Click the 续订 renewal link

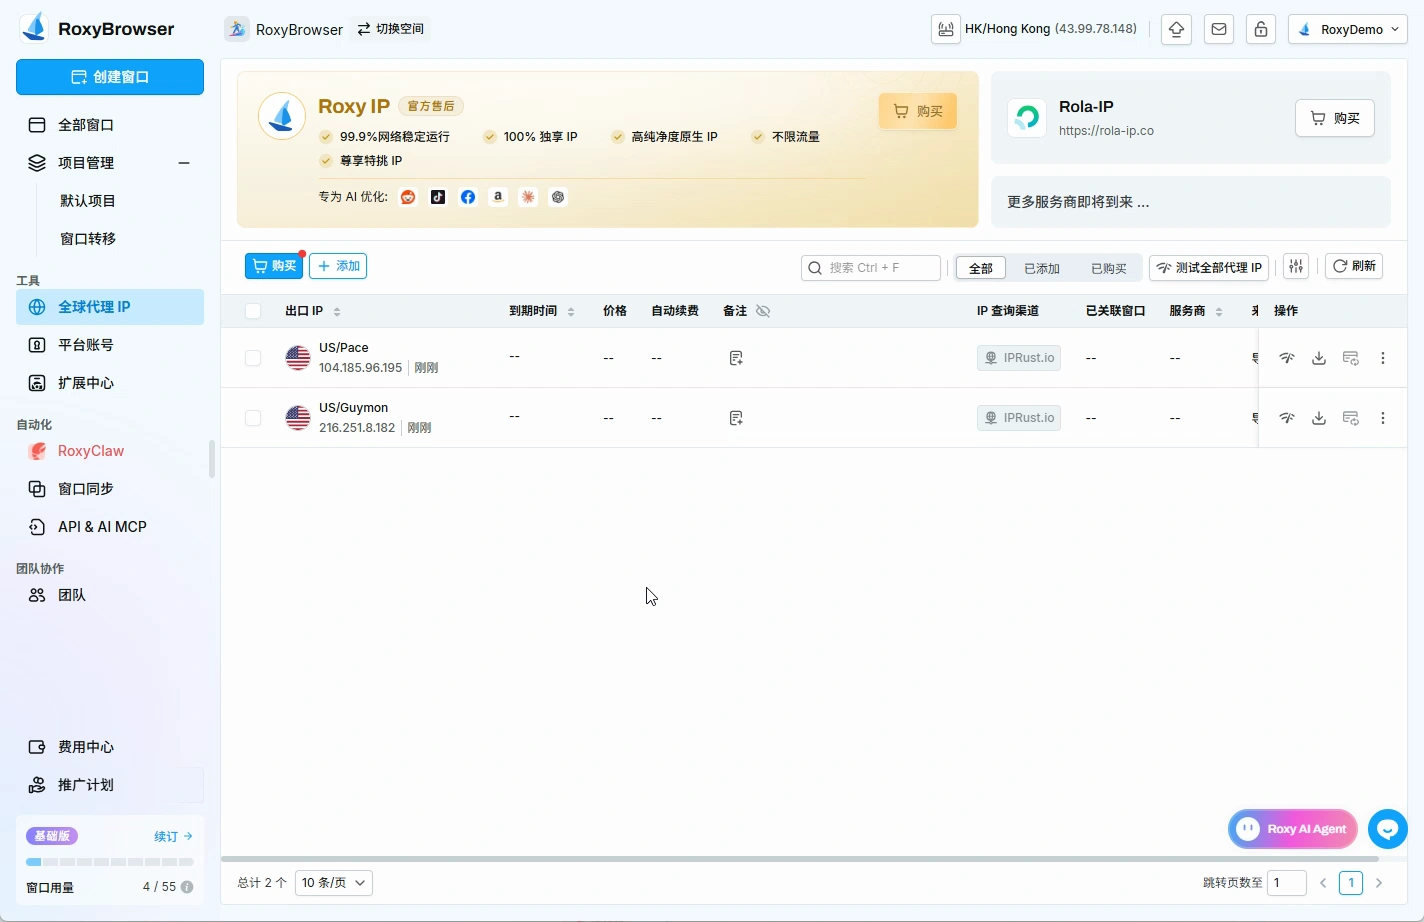click(x=173, y=836)
